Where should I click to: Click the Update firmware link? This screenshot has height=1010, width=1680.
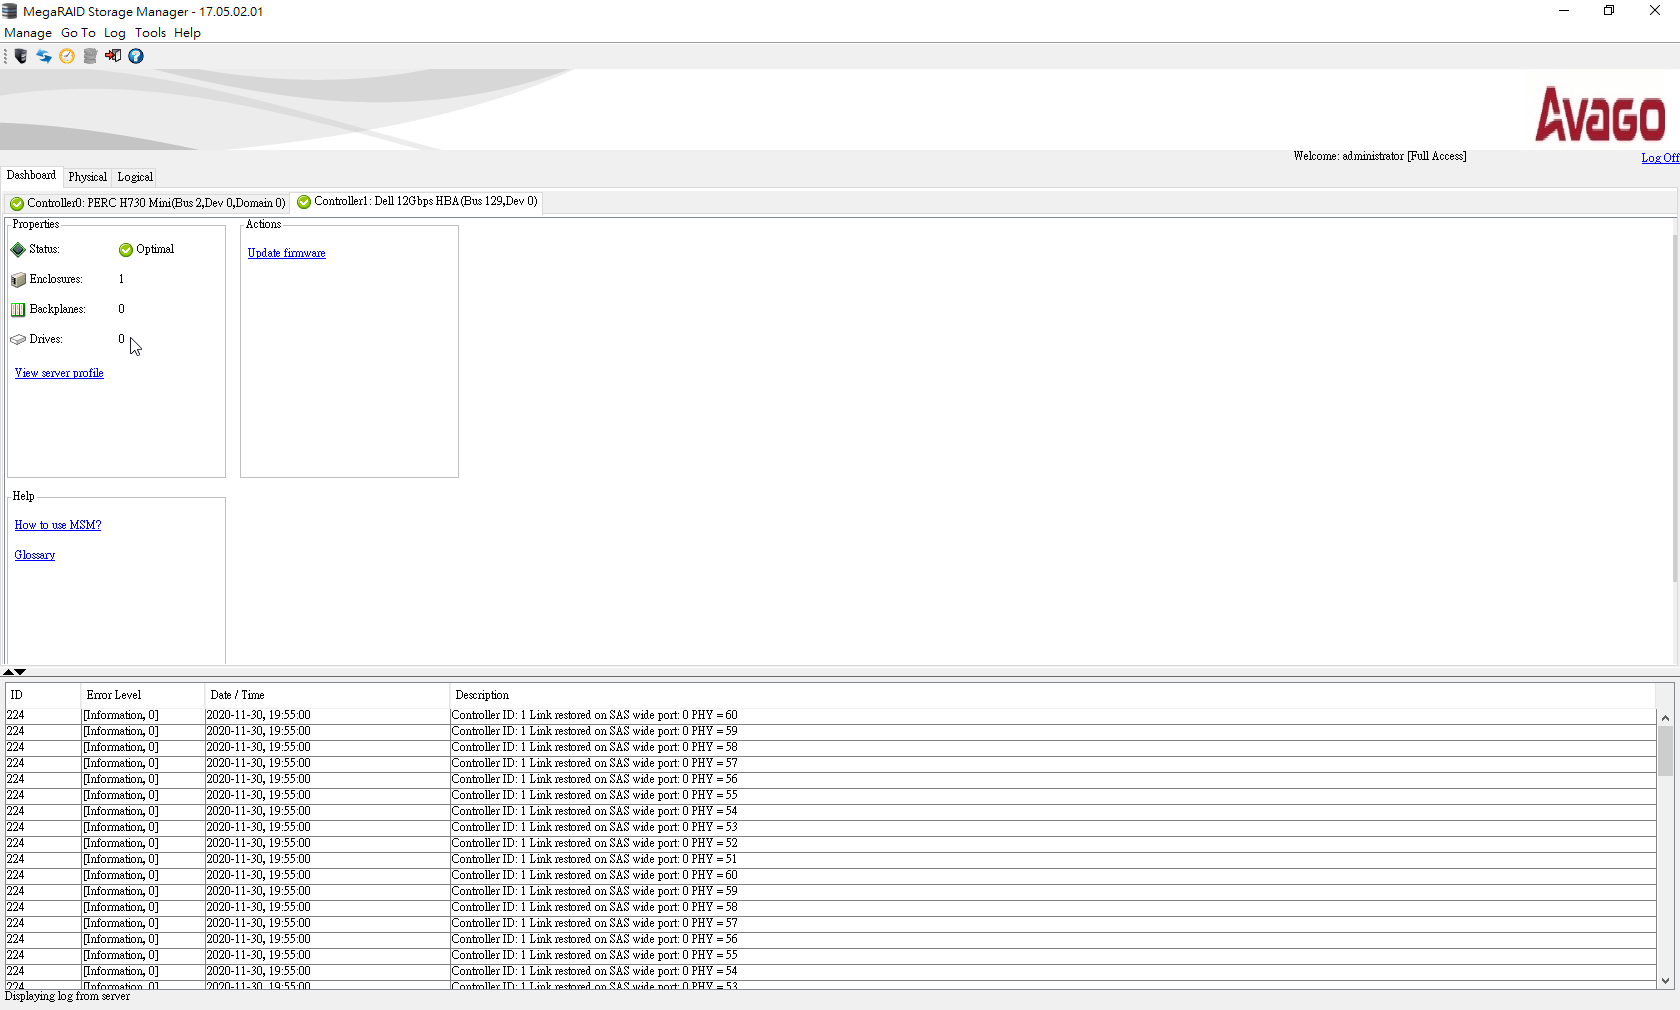click(x=286, y=253)
